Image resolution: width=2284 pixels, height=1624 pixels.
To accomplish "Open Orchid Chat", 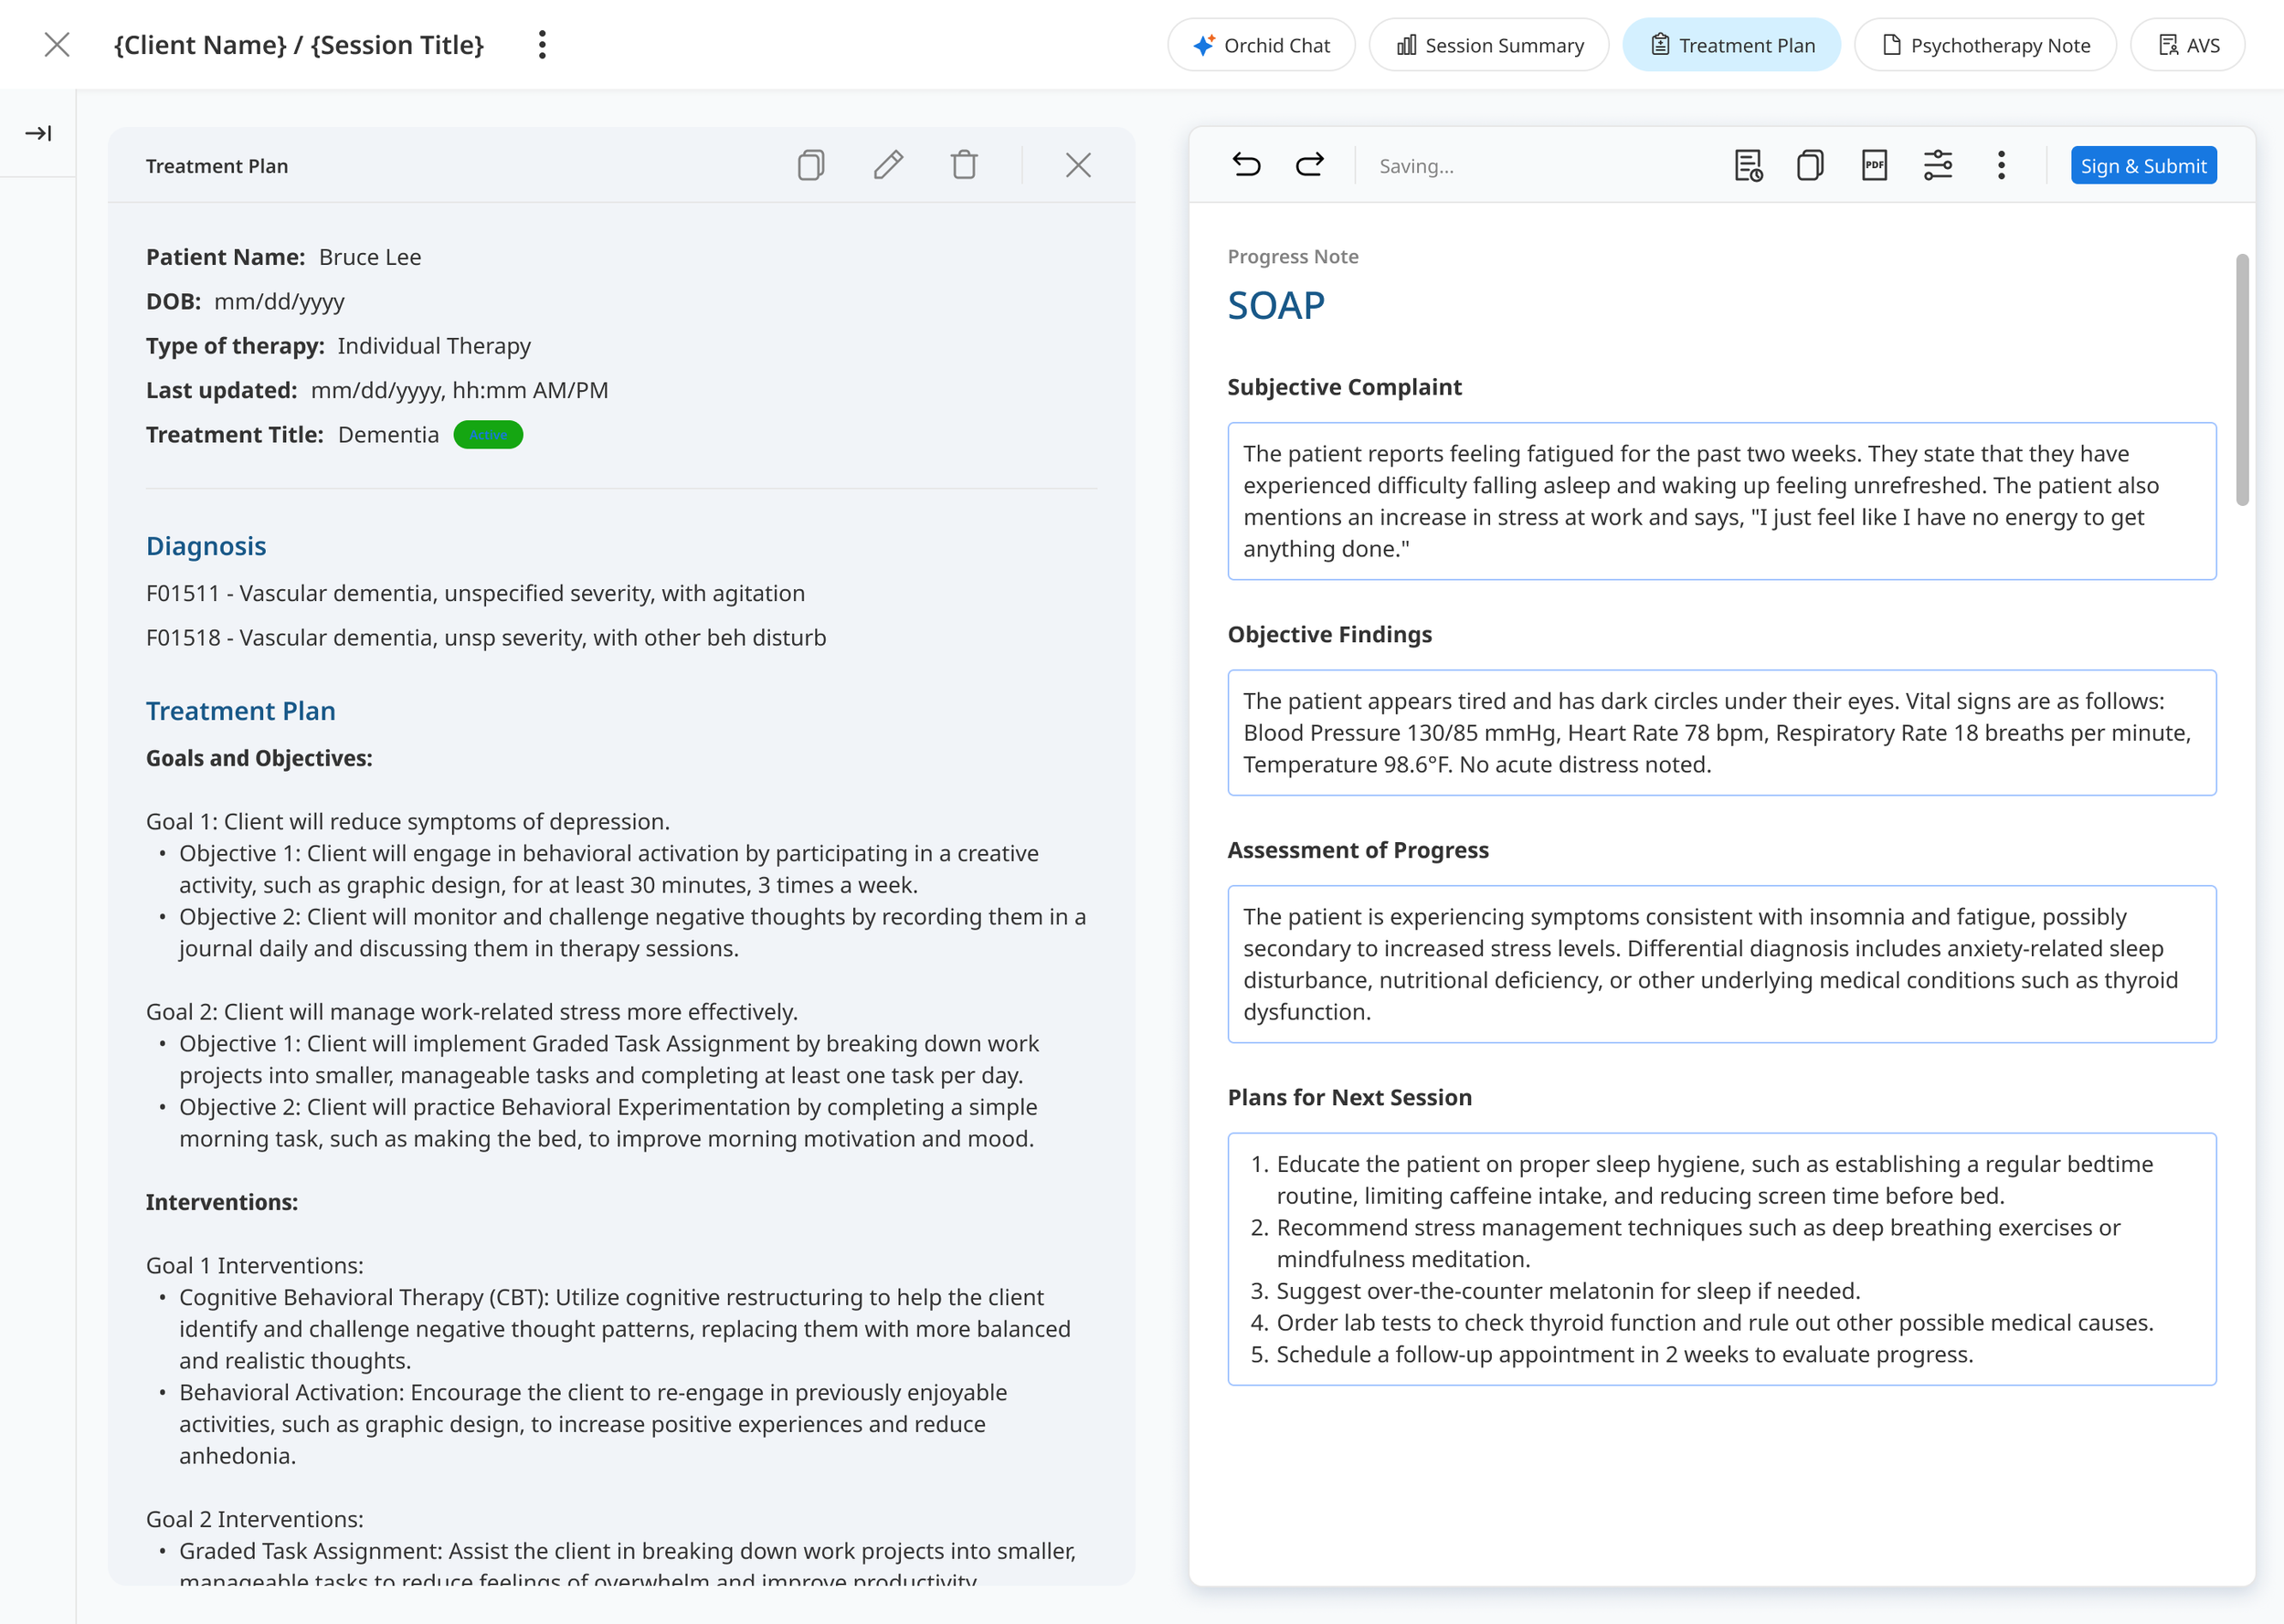I will [1261, 45].
